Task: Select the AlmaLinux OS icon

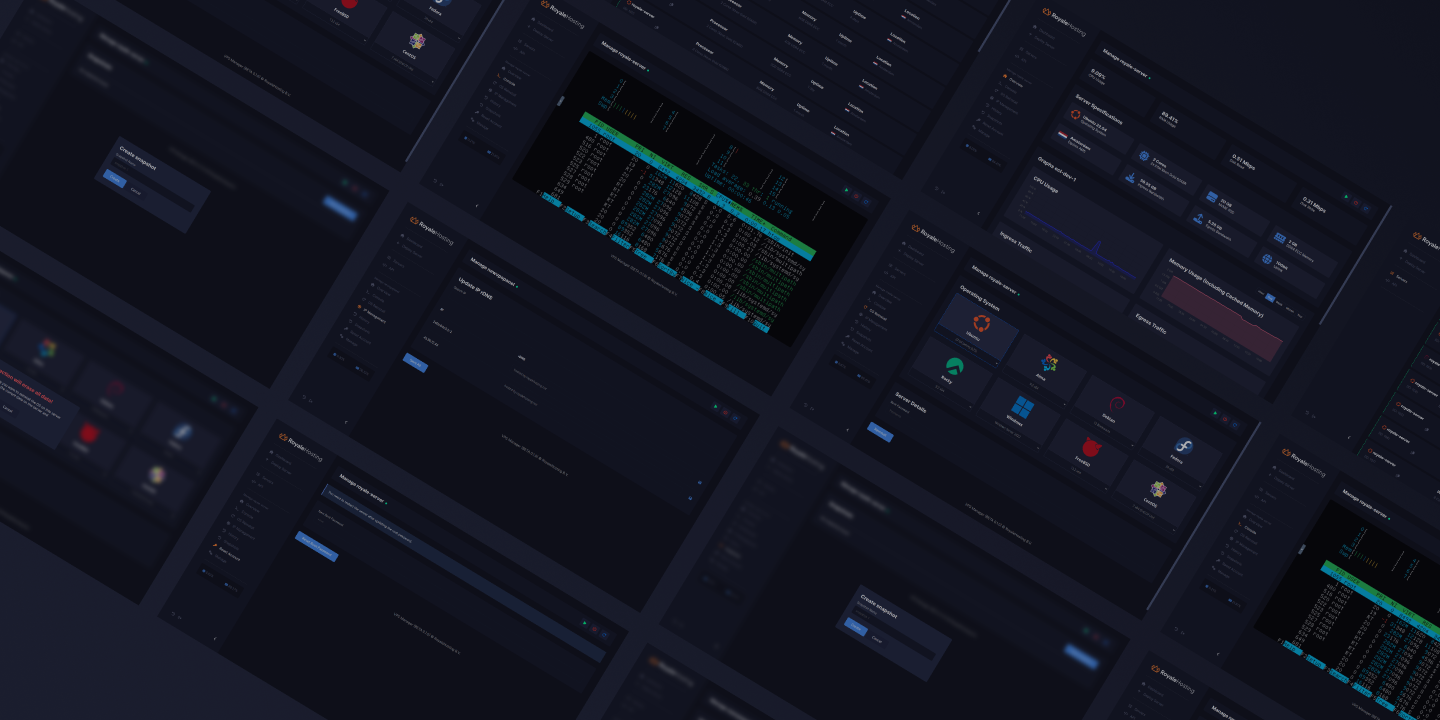Action: coord(1049,364)
